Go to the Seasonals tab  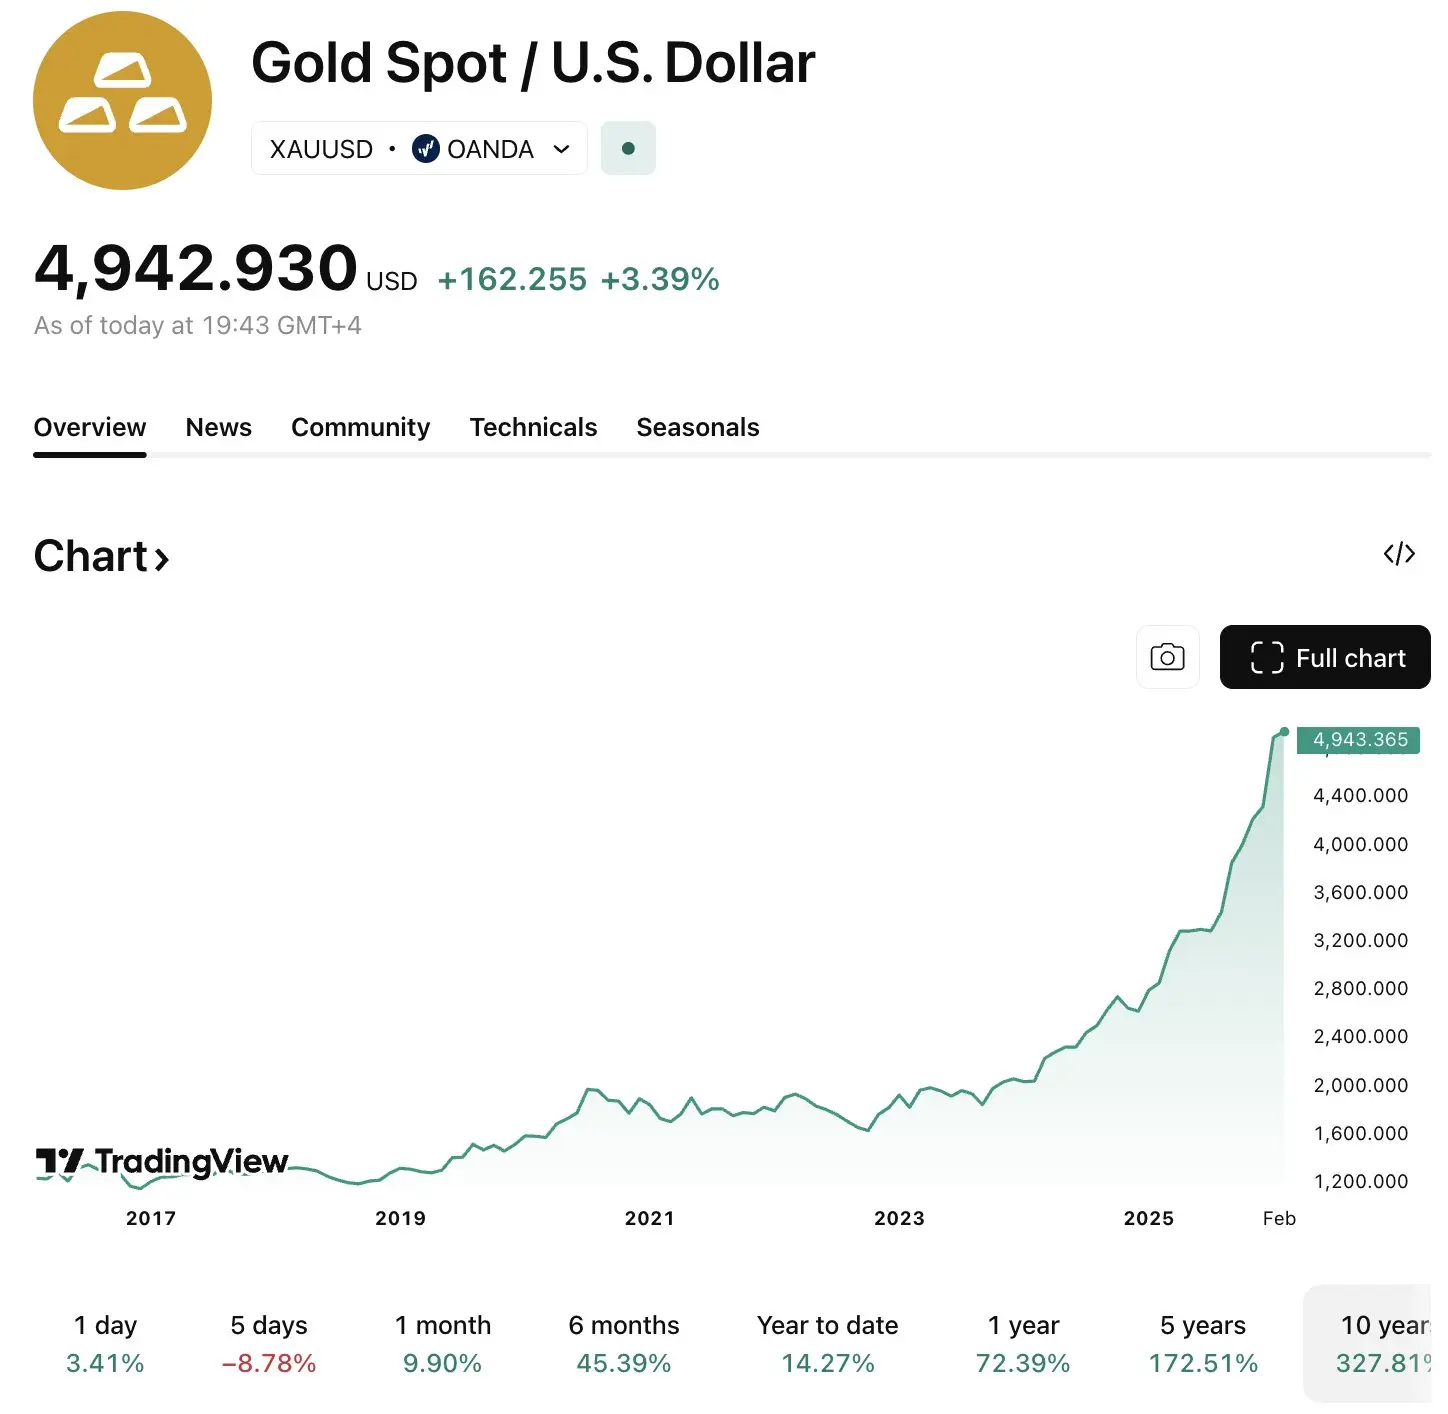pyautogui.click(x=697, y=427)
